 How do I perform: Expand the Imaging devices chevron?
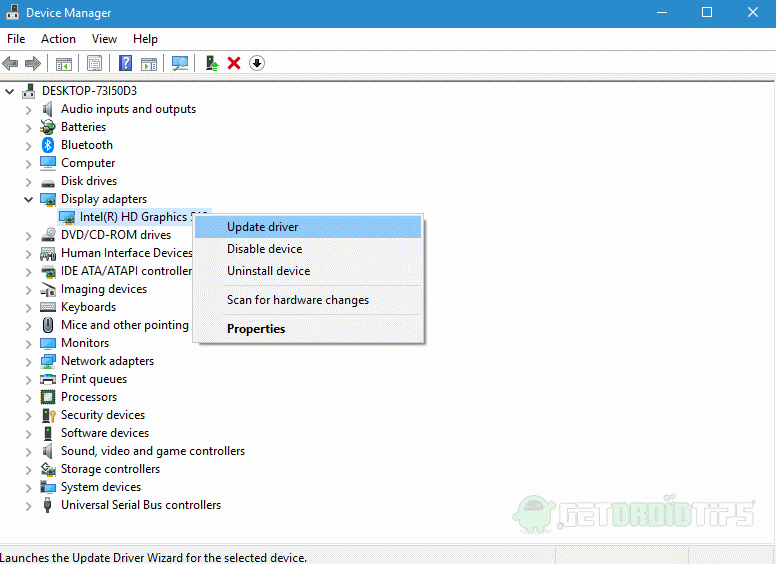click(28, 289)
